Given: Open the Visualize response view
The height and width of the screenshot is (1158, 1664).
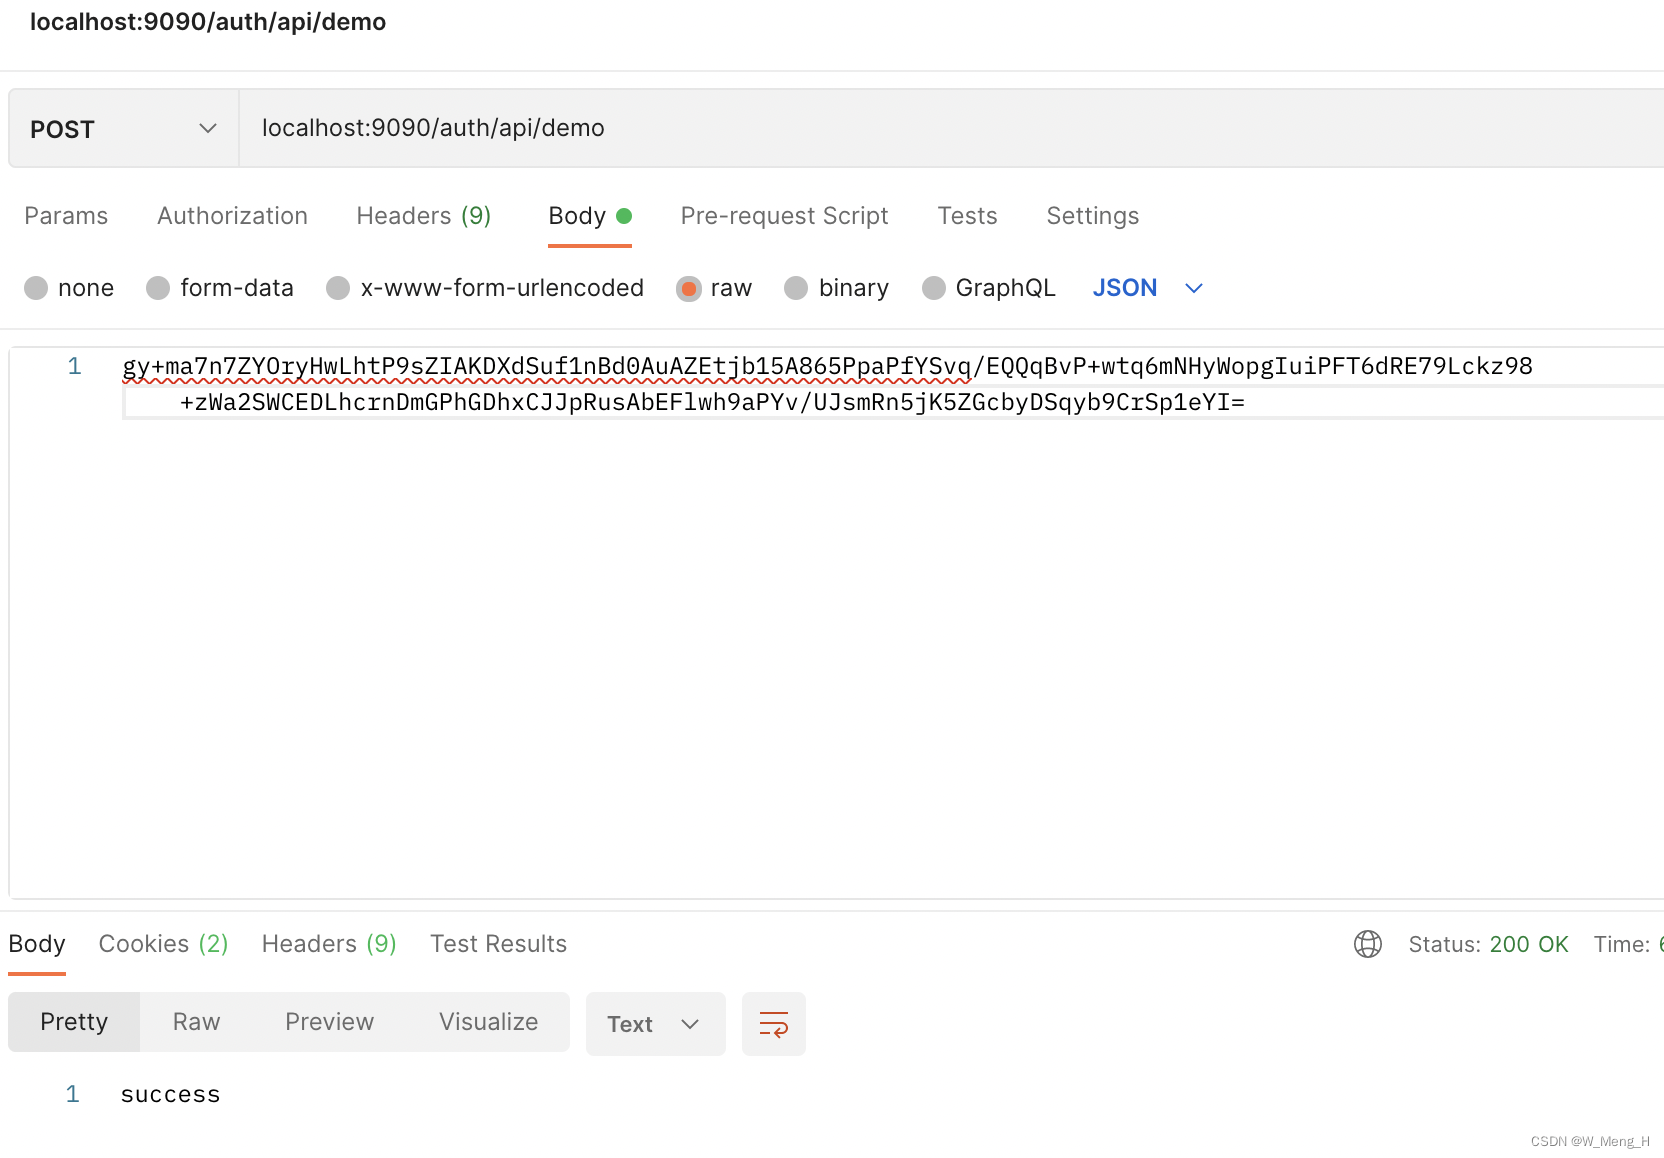Looking at the screenshot, I should pos(488,1022).
